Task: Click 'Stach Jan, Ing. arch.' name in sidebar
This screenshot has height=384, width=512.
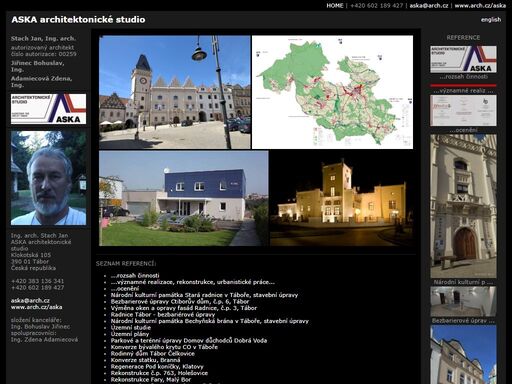Action: pos(43,39)
